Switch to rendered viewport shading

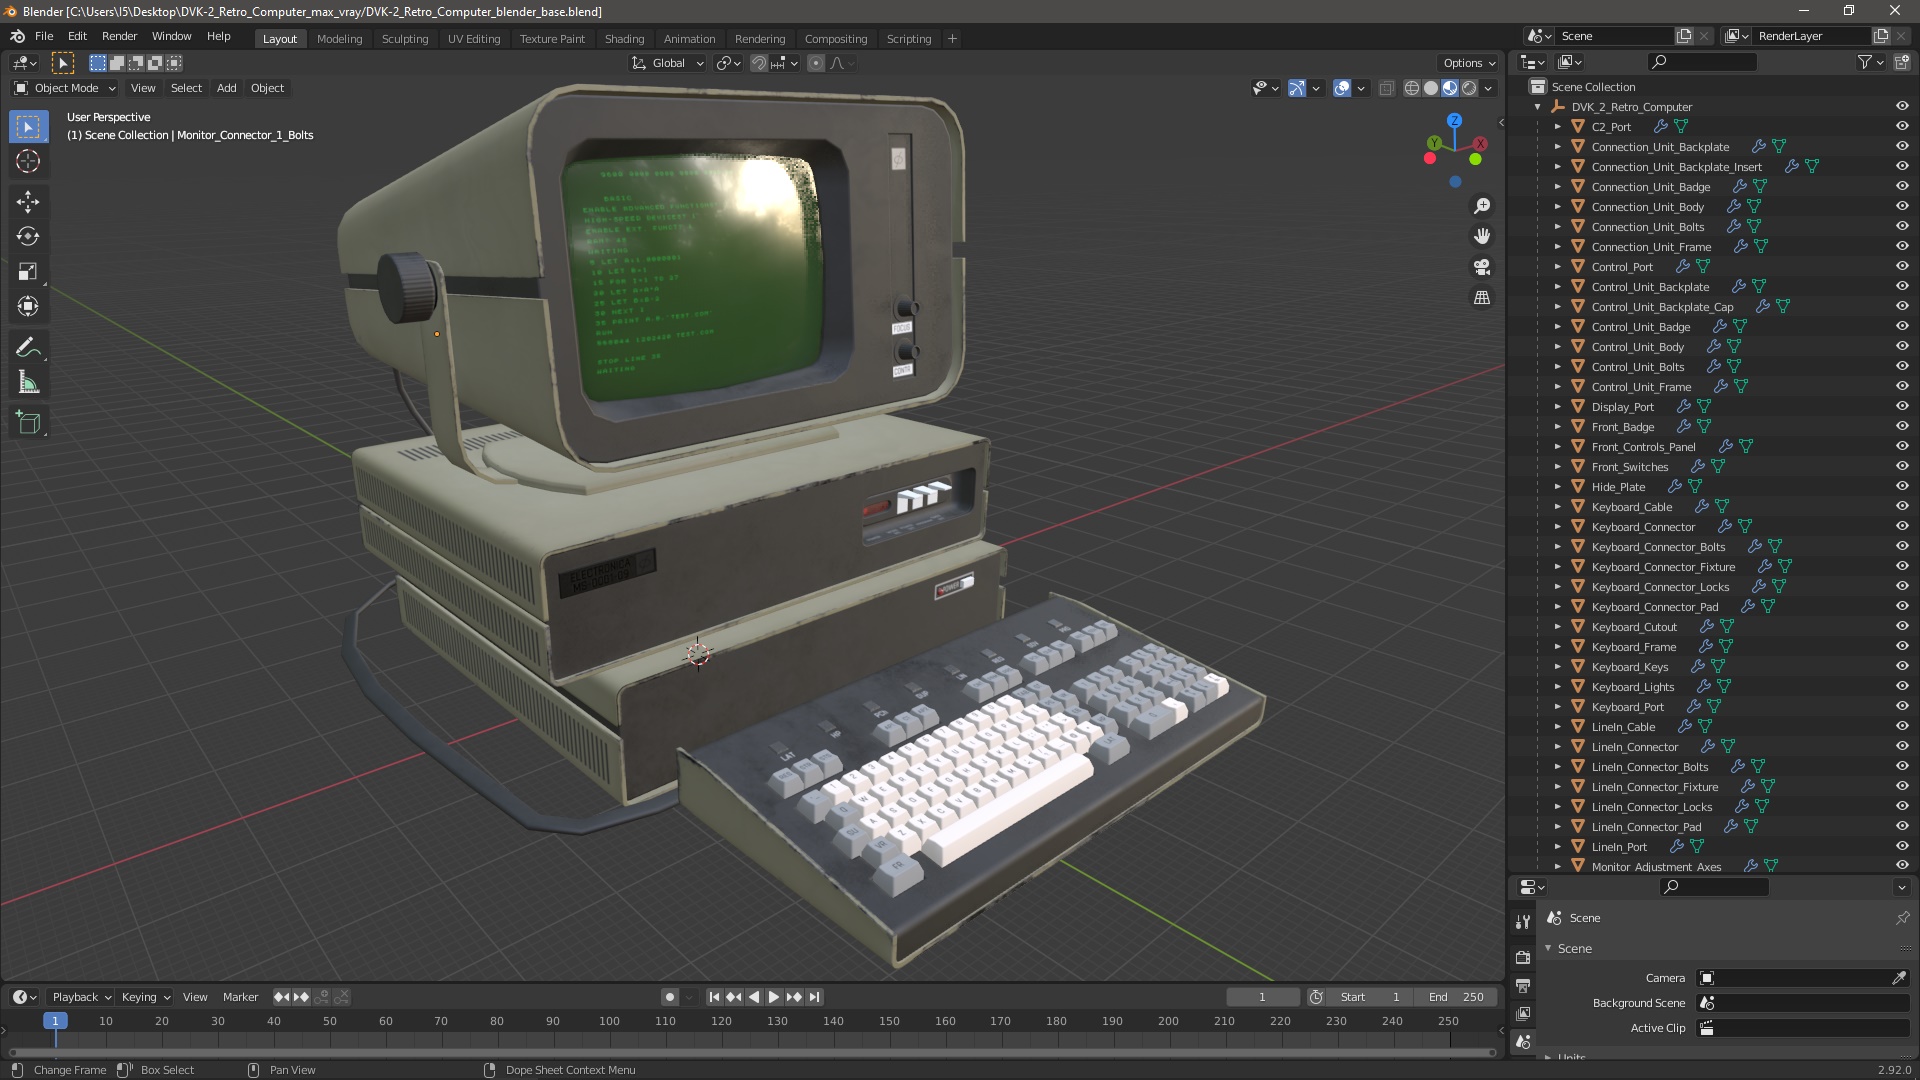click(x=1469, y=88)
